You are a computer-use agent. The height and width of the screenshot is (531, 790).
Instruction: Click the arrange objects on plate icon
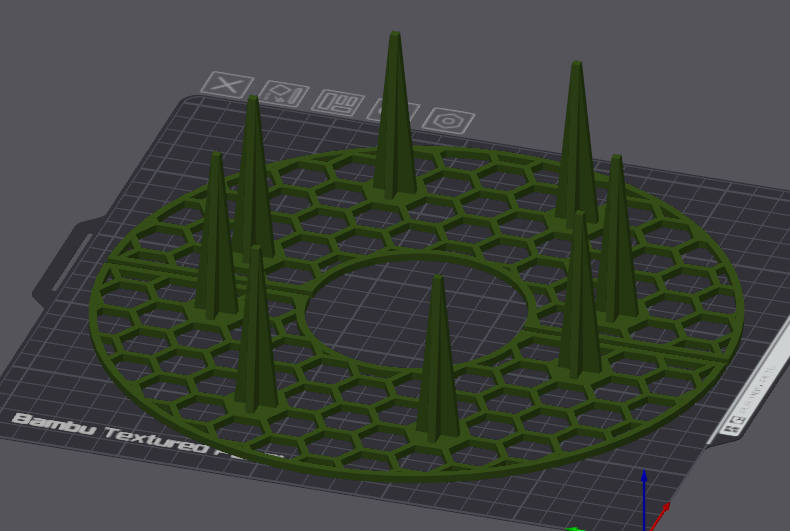pyautogui.click(x=338, y=103)
